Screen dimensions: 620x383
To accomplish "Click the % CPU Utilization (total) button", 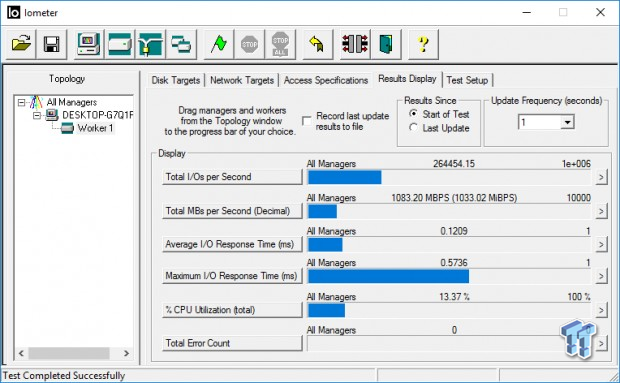I will pos(232,310).
